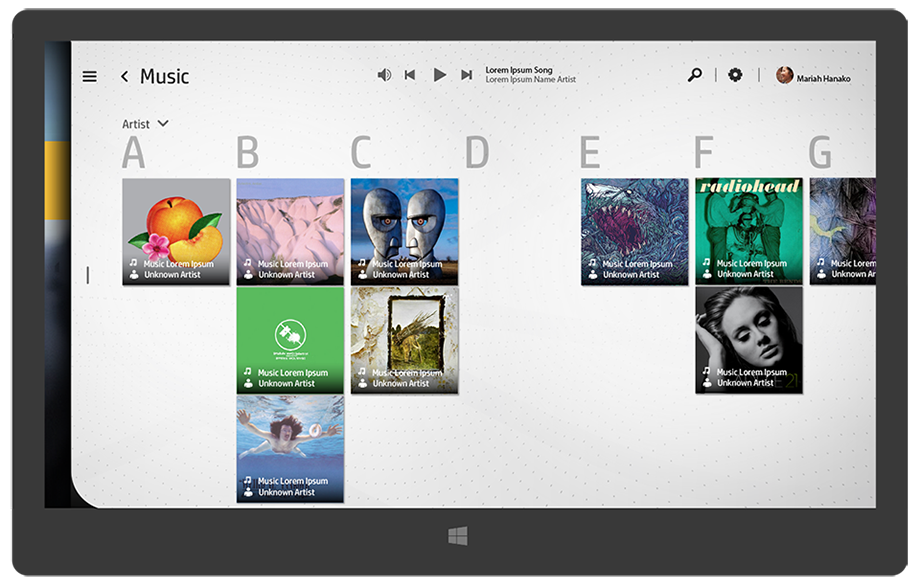Open the pink mountain album cover

pos(290,232)
